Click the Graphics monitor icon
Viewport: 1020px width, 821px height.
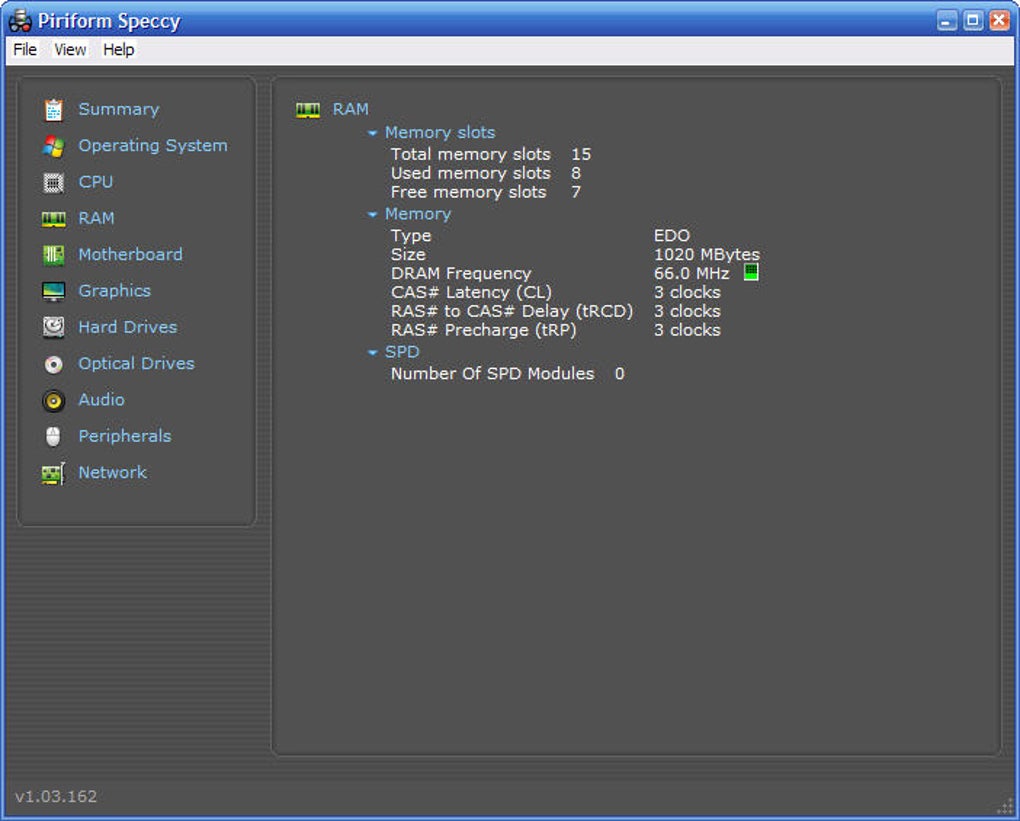[x=53, y=291]
